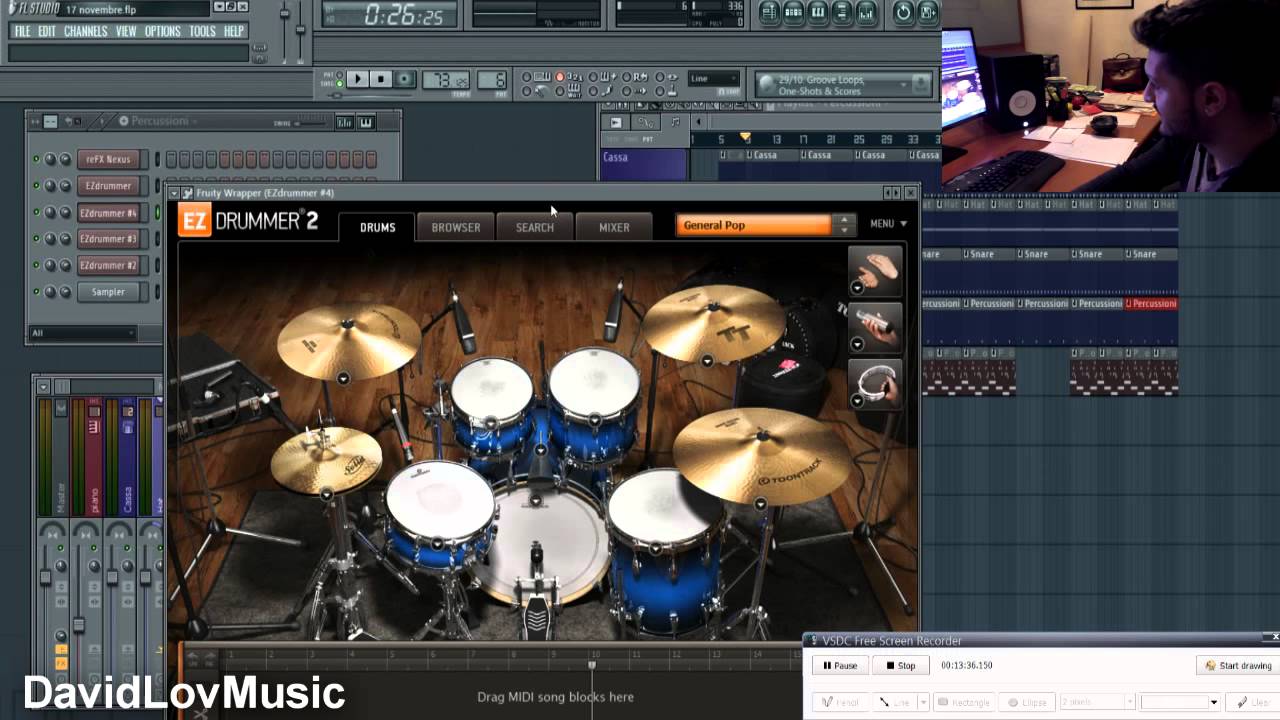Open the Line snap dropdown
This screenshot has height=720, width=1280.
(715, 78)
